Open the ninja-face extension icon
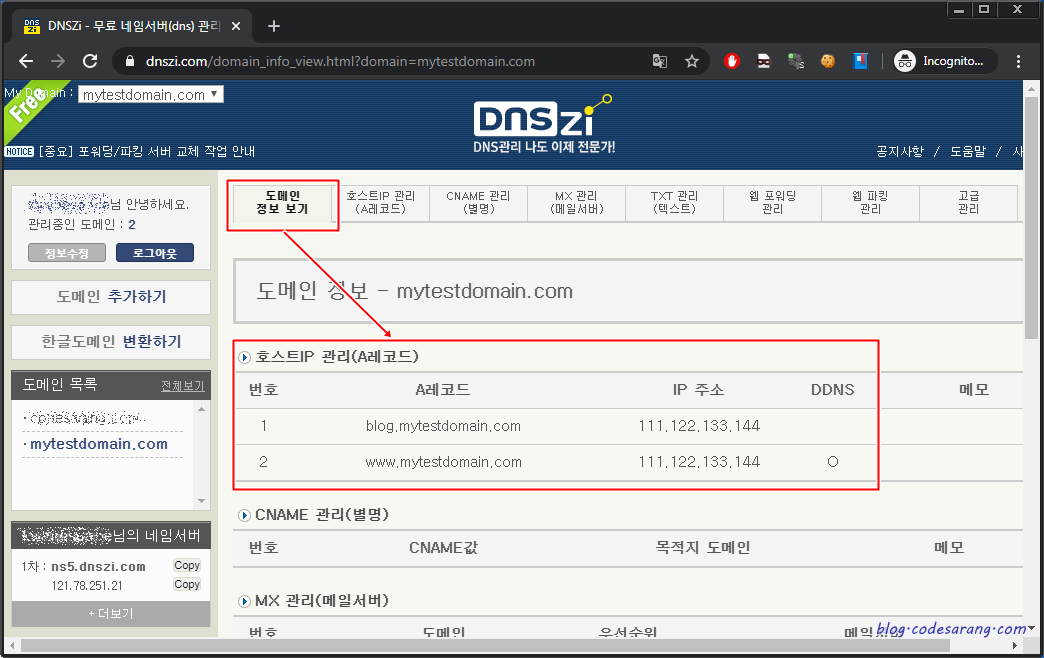 pos(764,61)
